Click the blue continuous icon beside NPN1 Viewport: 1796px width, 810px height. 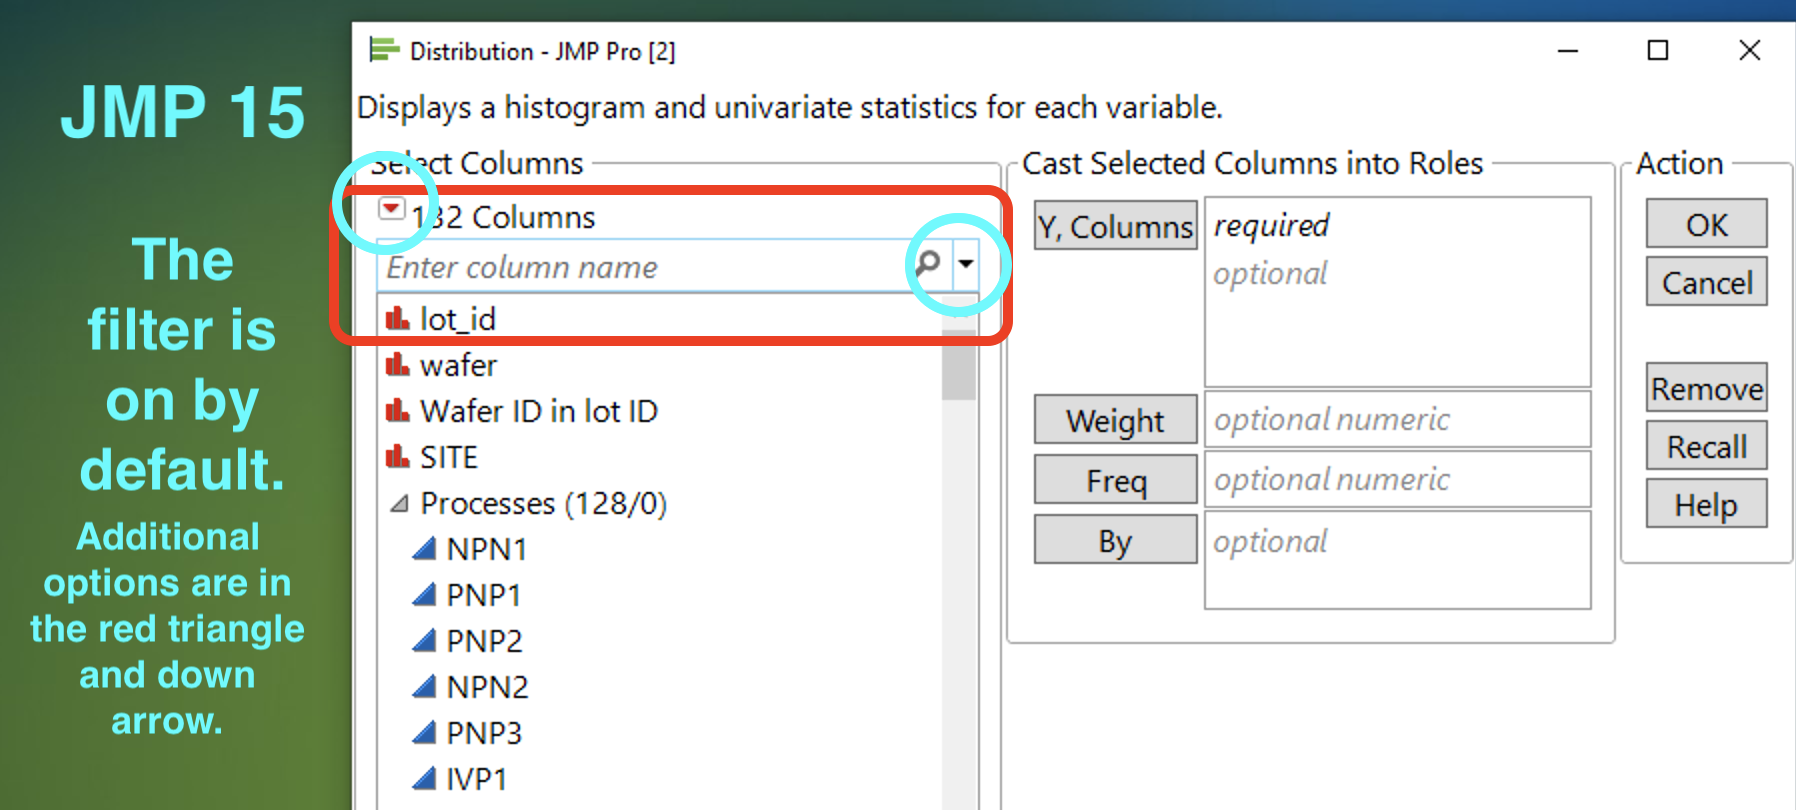tap(424, 549)
